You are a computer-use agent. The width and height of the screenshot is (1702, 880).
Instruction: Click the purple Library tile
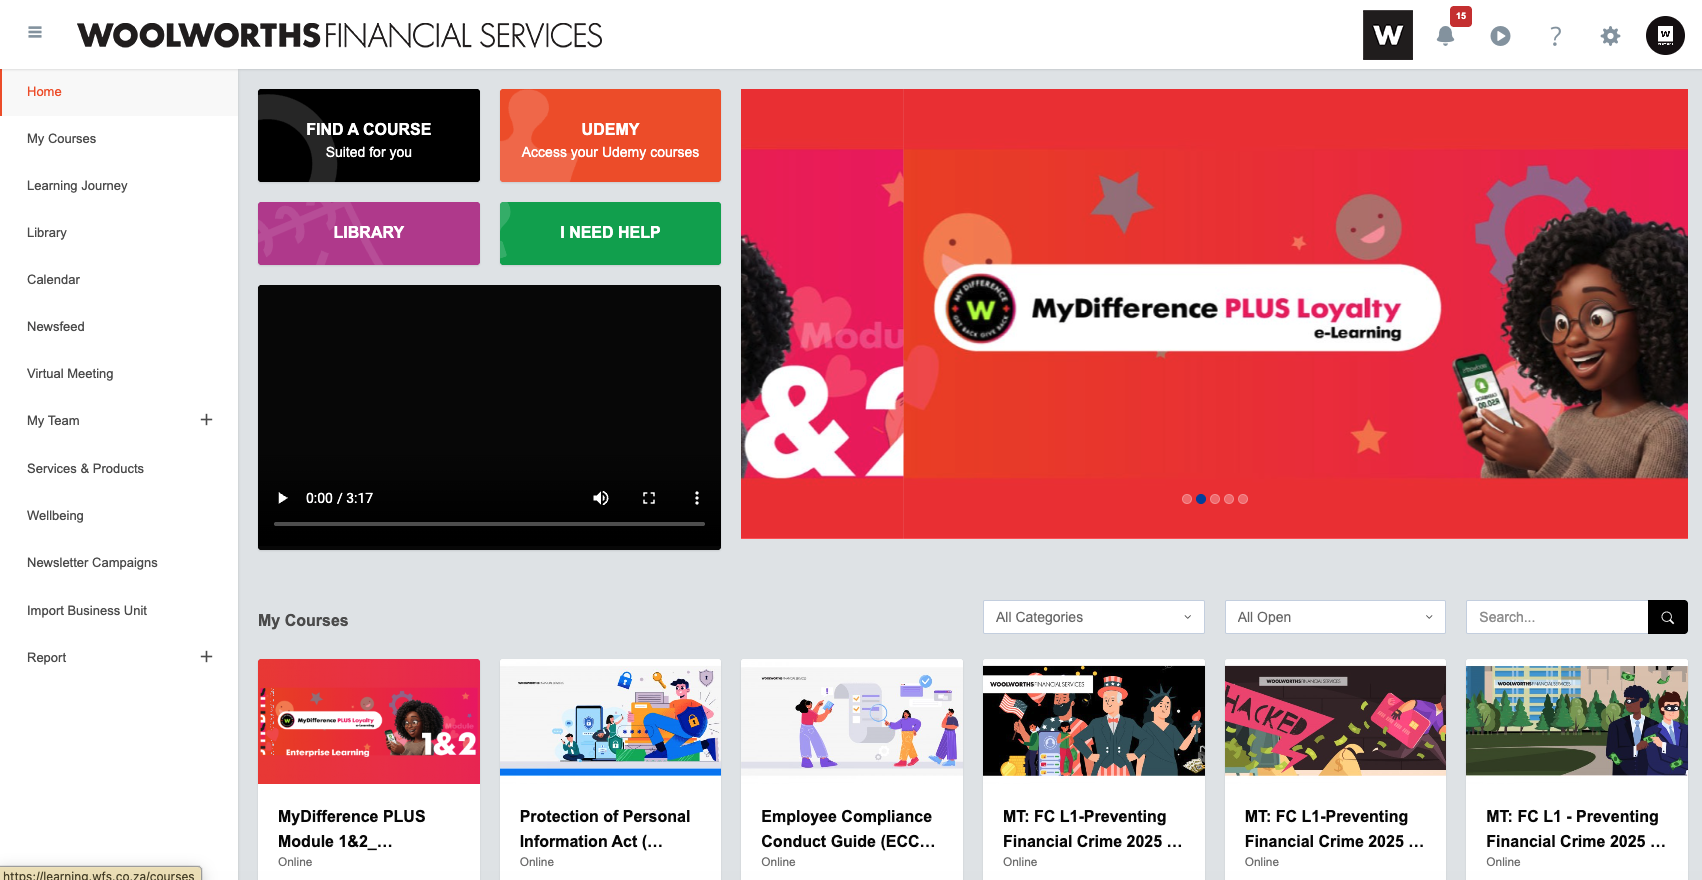[x=369, y=233]
